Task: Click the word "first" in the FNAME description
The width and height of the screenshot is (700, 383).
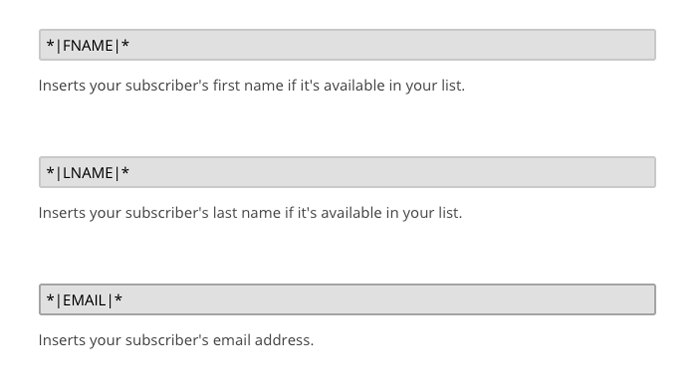Action: tap(225, 85)
